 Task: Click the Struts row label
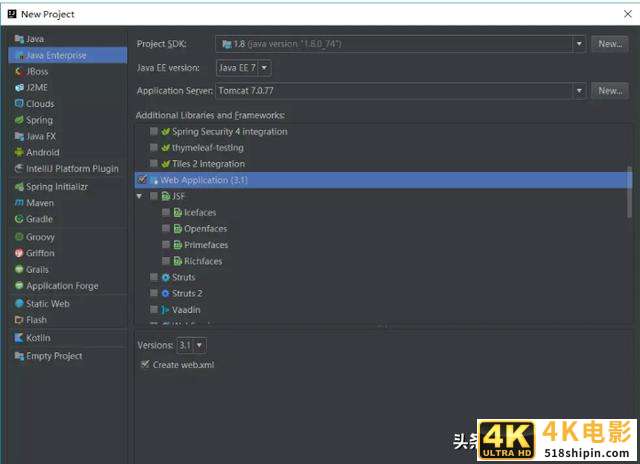[x=183, y=278]
